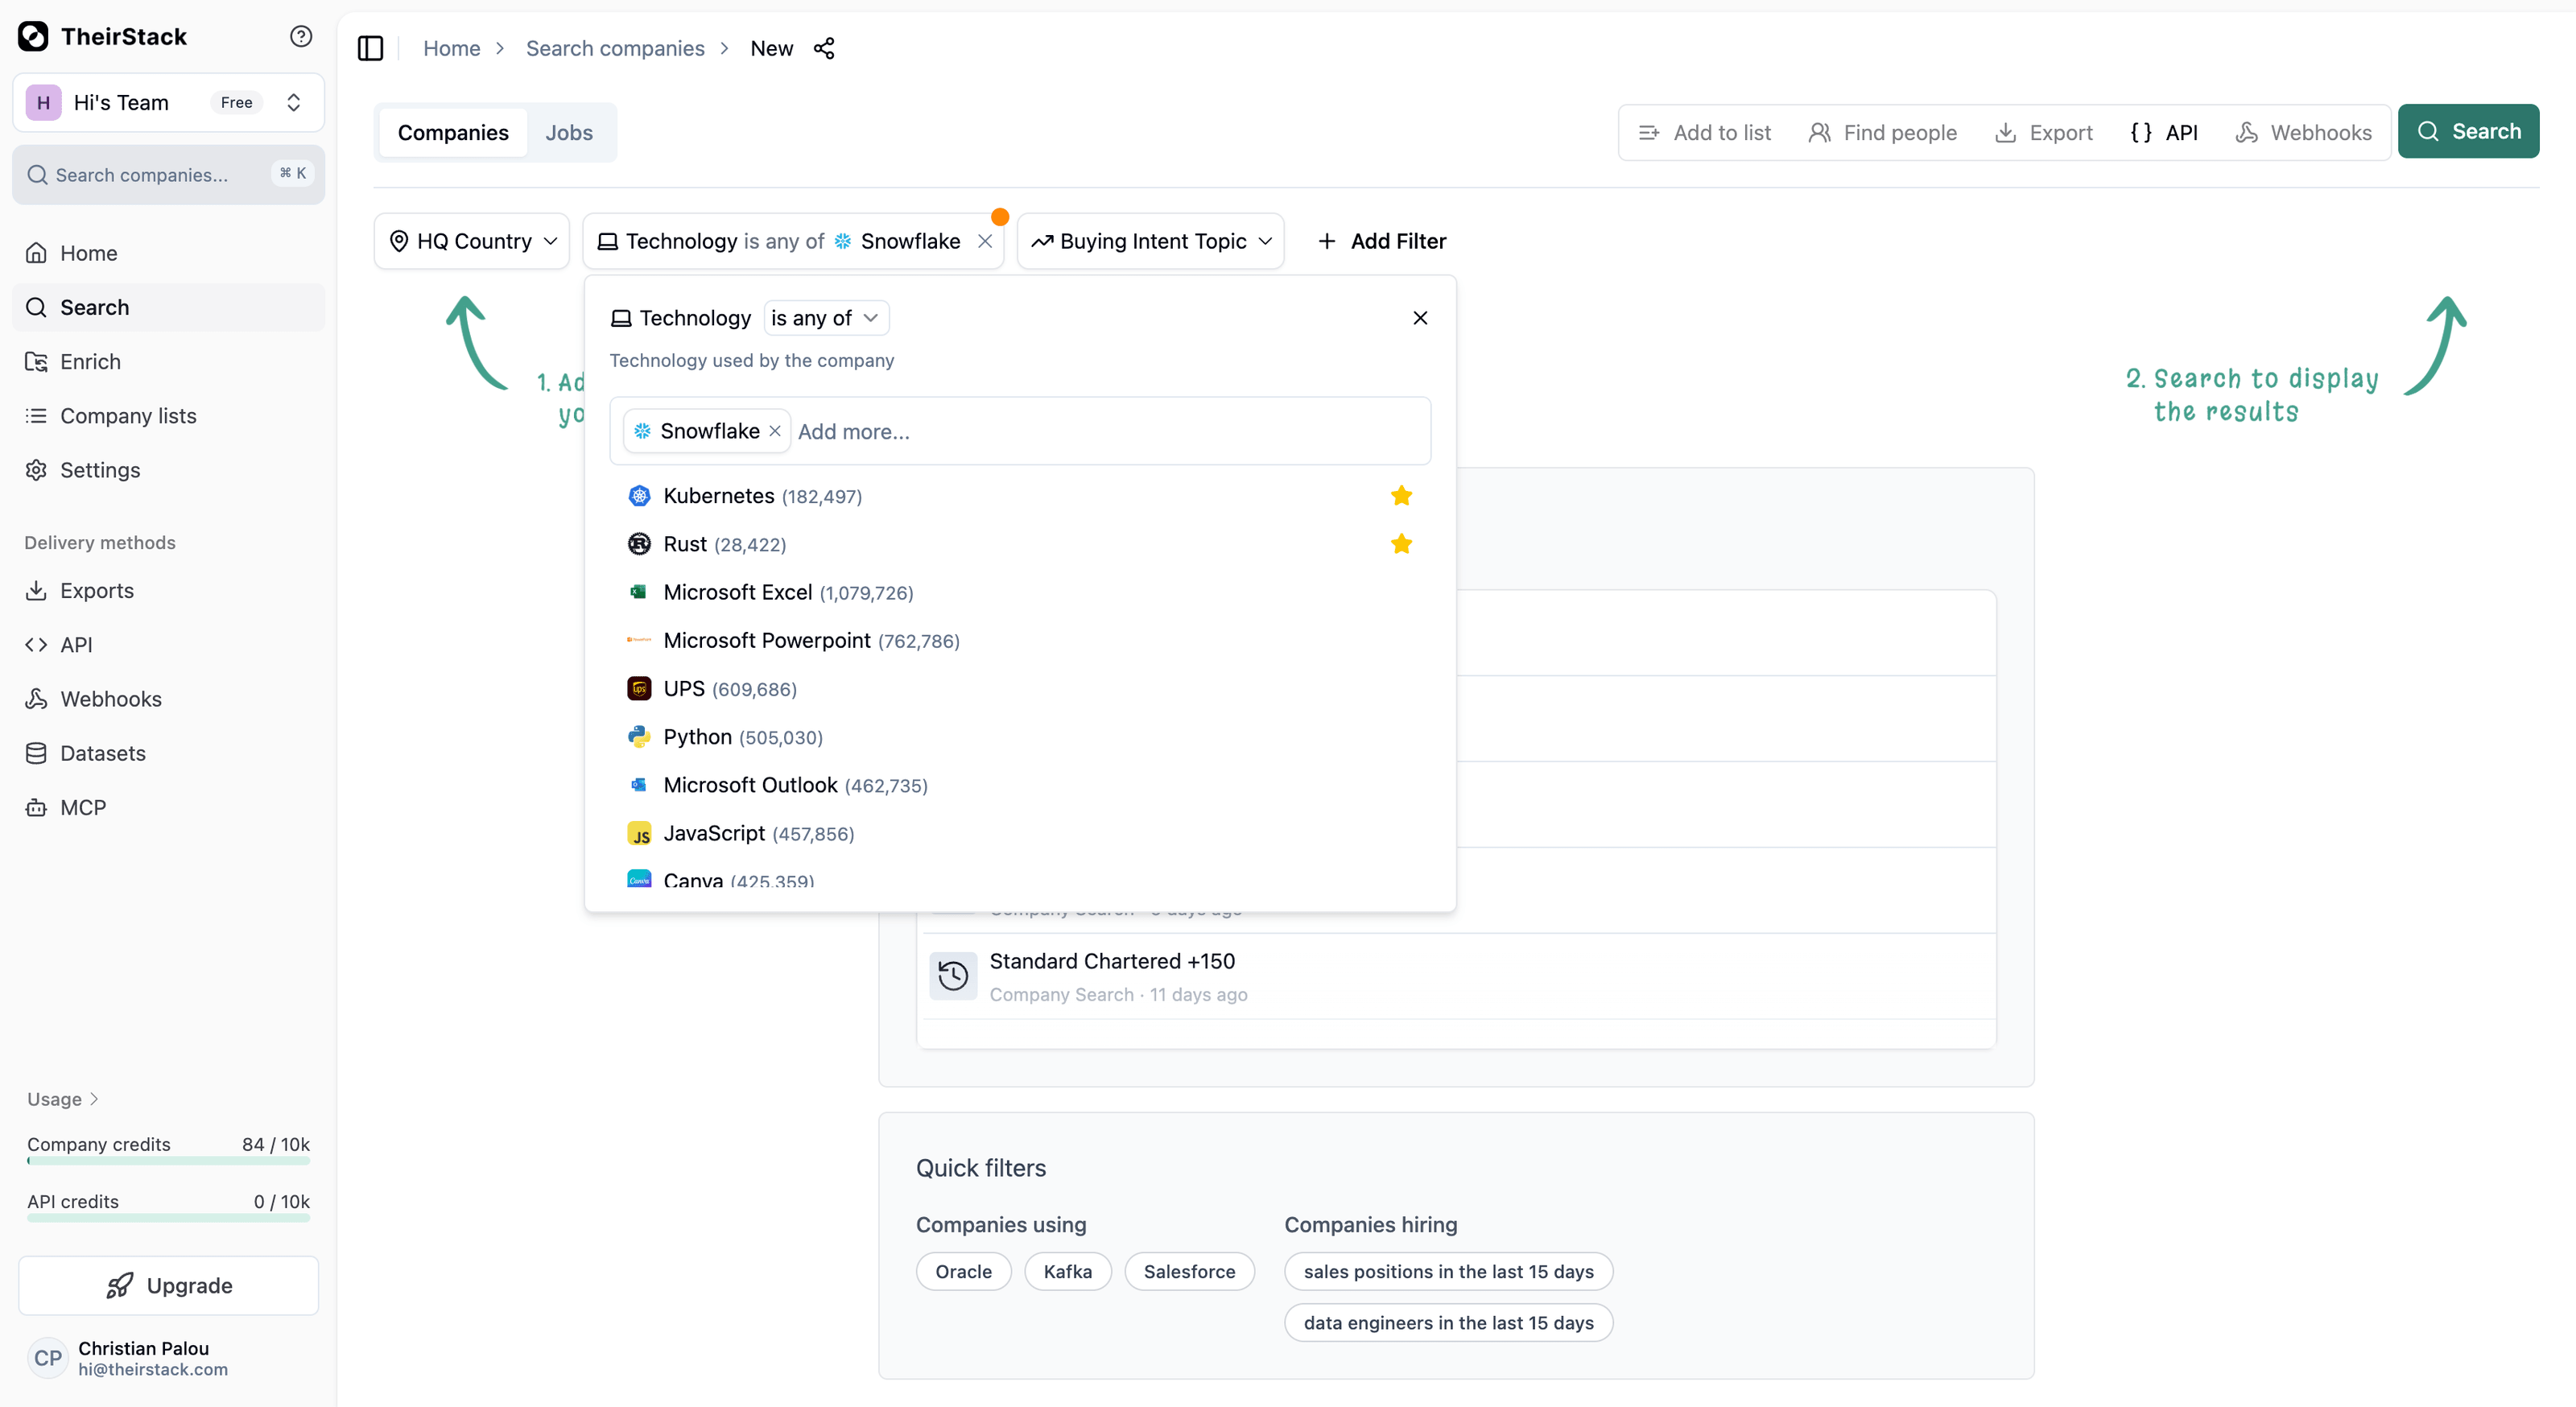Click the history icon beside Standard Chartered +150
This screenshot has width=2576, height=1407.
pos(953,975)
